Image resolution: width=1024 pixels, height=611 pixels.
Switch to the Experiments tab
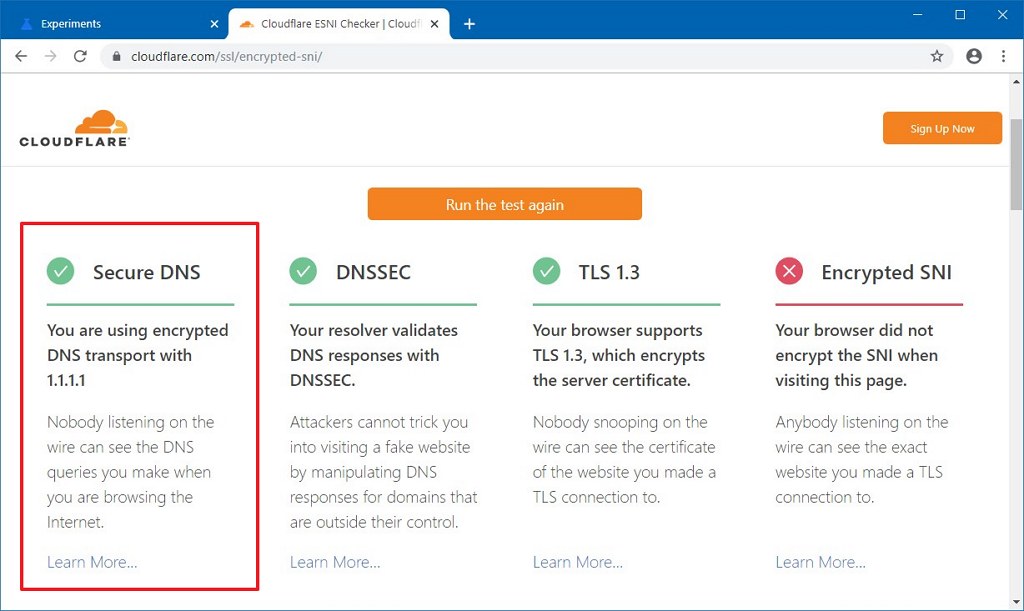click(110, 24)
